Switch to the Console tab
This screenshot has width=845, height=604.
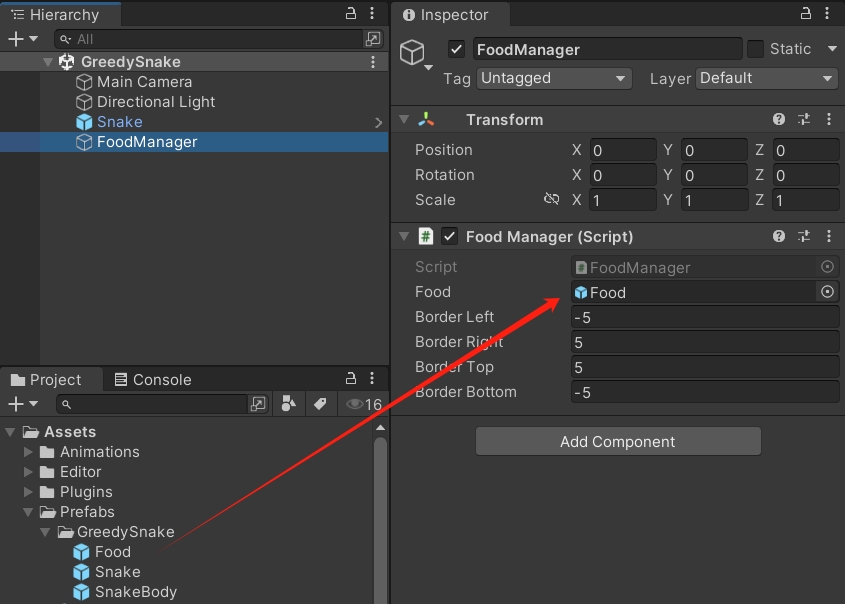click(153, 379)
